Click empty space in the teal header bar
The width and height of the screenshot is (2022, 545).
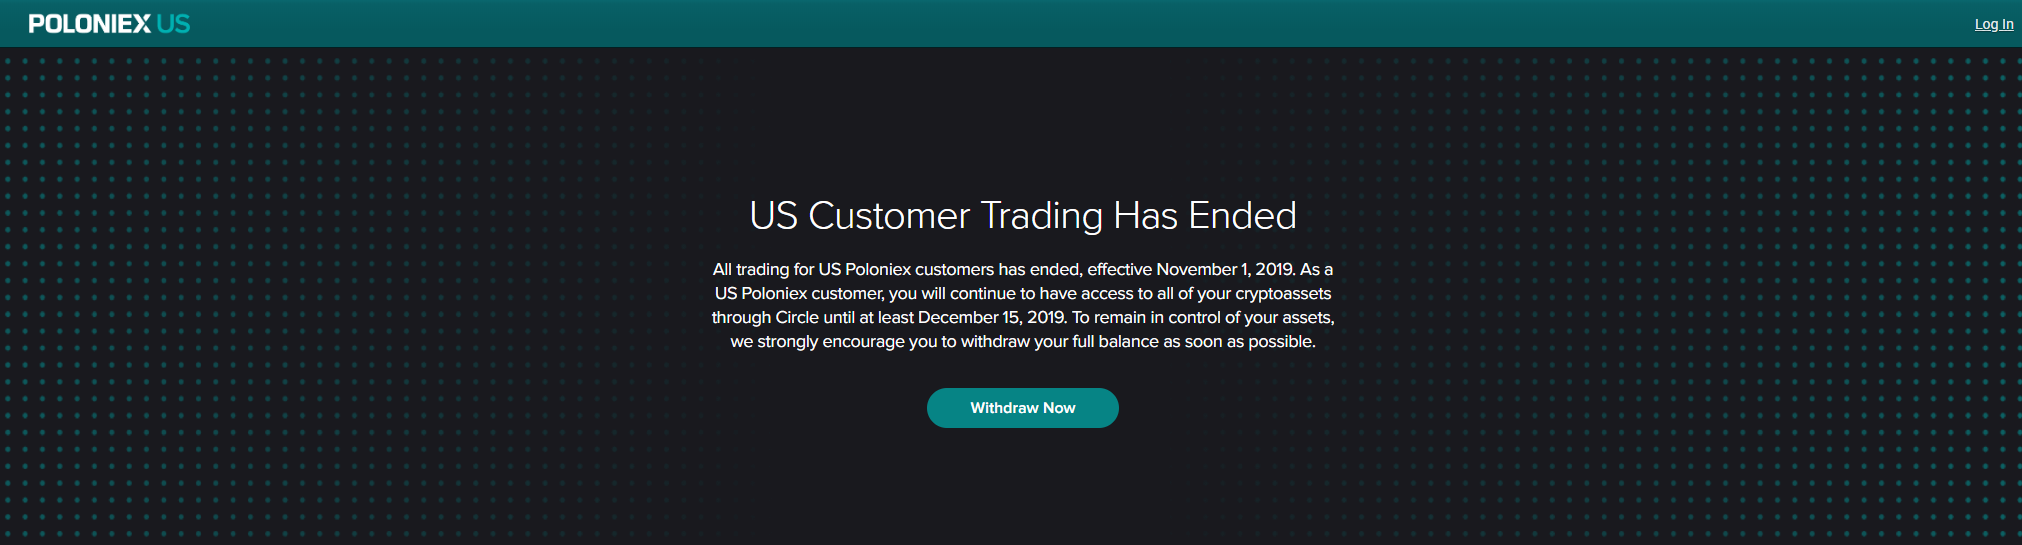click(x=1000, y=24)
